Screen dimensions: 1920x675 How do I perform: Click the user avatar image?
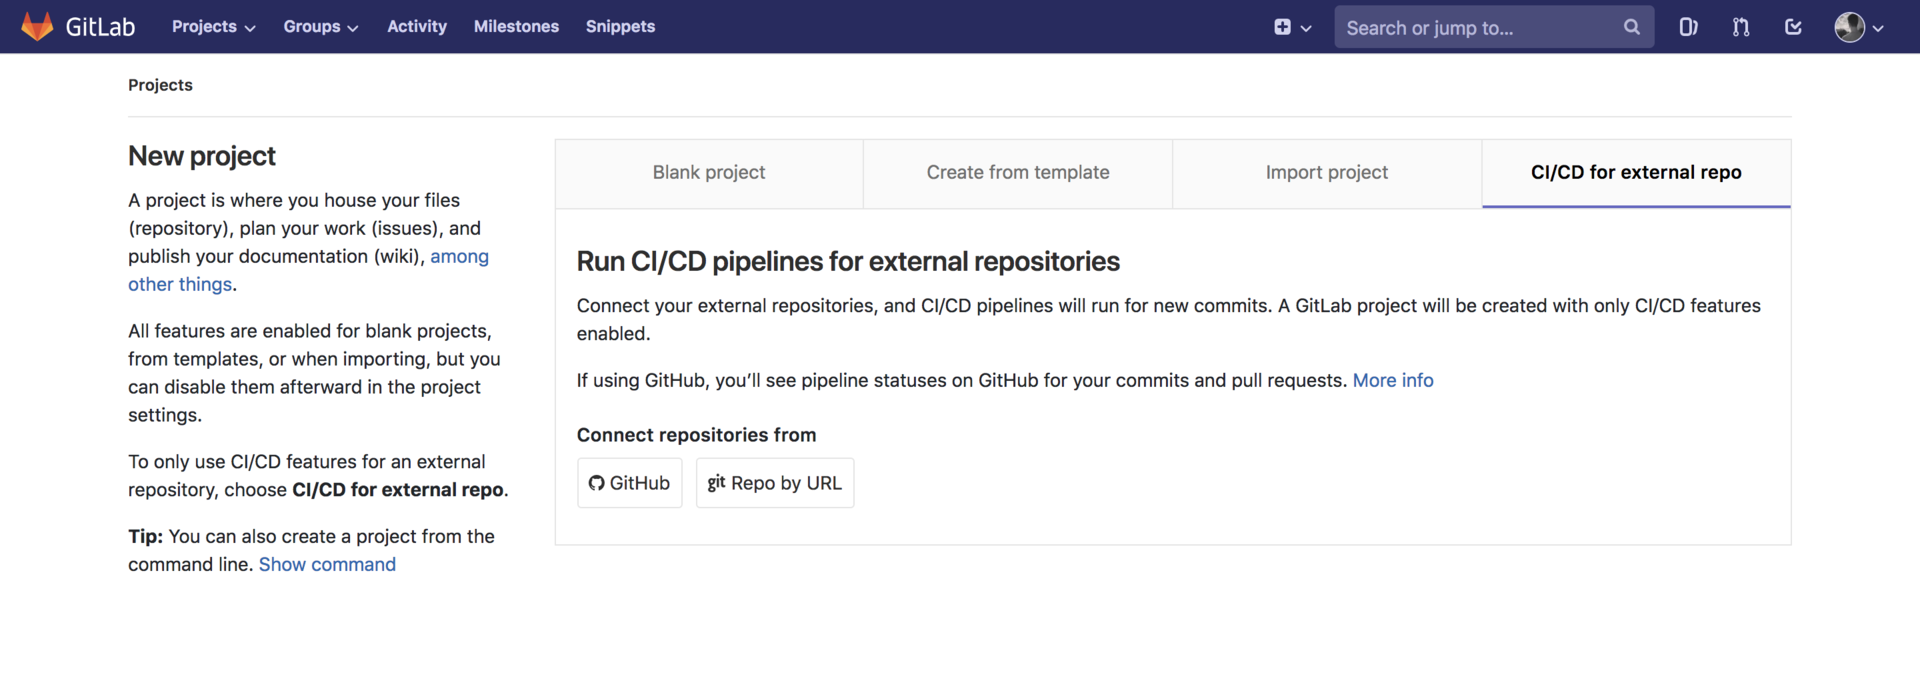click(1849, 27)
